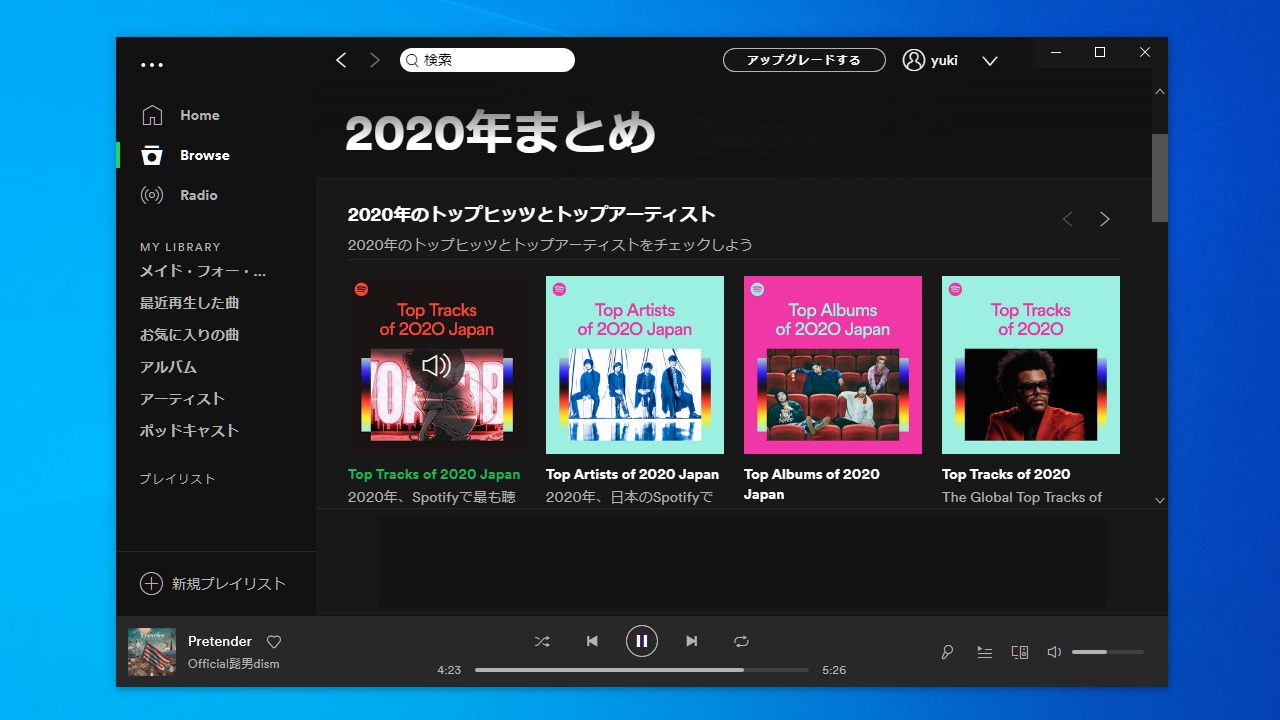The image size is (1280, 720).
Task: Click the Browse box icon
Action: 152,155
